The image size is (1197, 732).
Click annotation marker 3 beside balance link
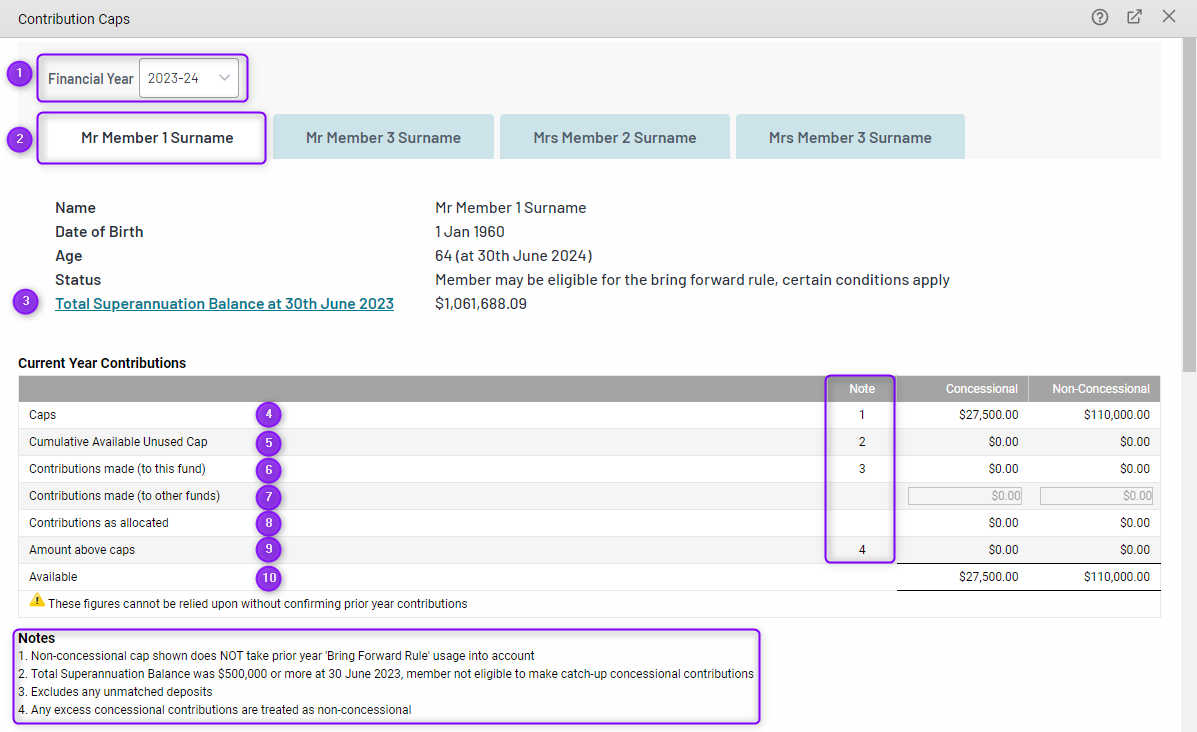(27, 303)
